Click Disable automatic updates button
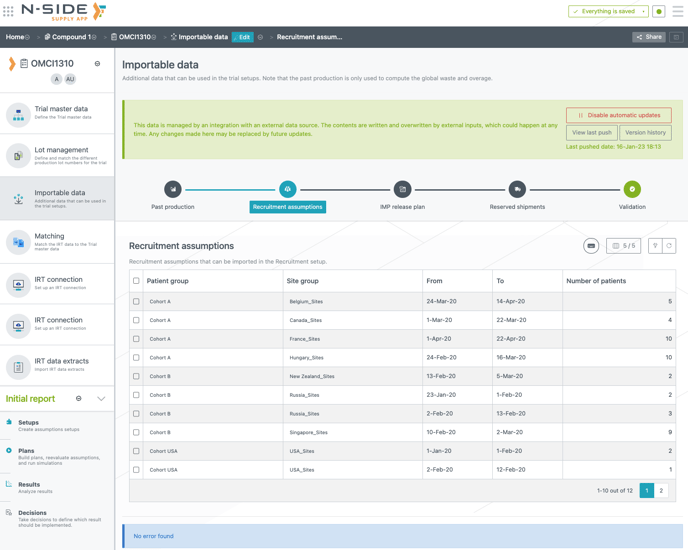This screenshot has height=550, width=688. click(618, 115)
